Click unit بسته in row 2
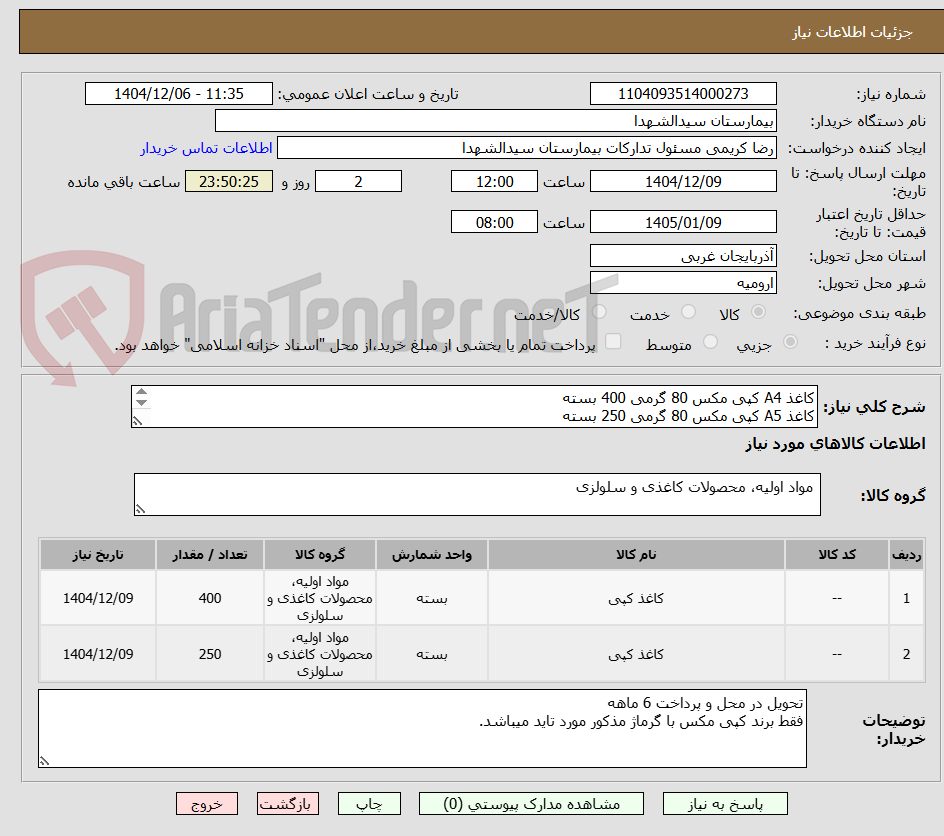The image size is (944, 836). (x=432, y=654)
